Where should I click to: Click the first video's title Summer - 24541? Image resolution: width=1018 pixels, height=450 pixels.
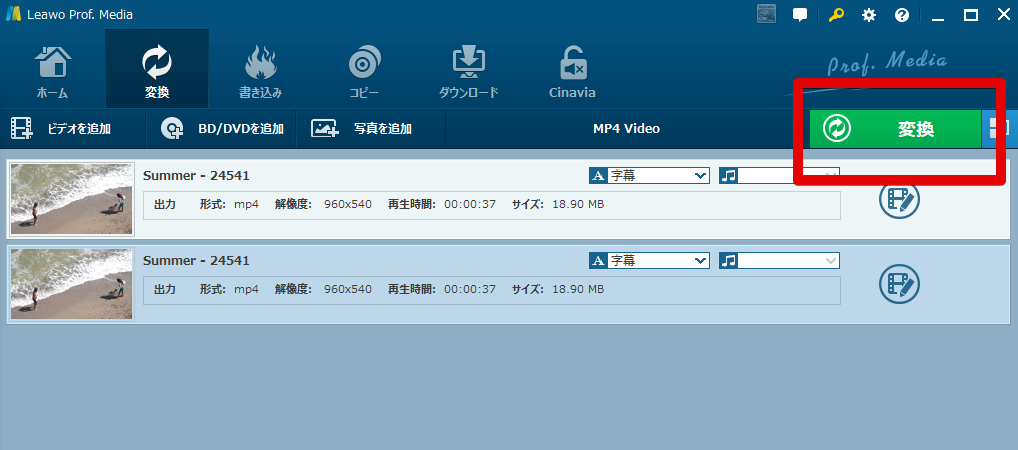[196, 175]
